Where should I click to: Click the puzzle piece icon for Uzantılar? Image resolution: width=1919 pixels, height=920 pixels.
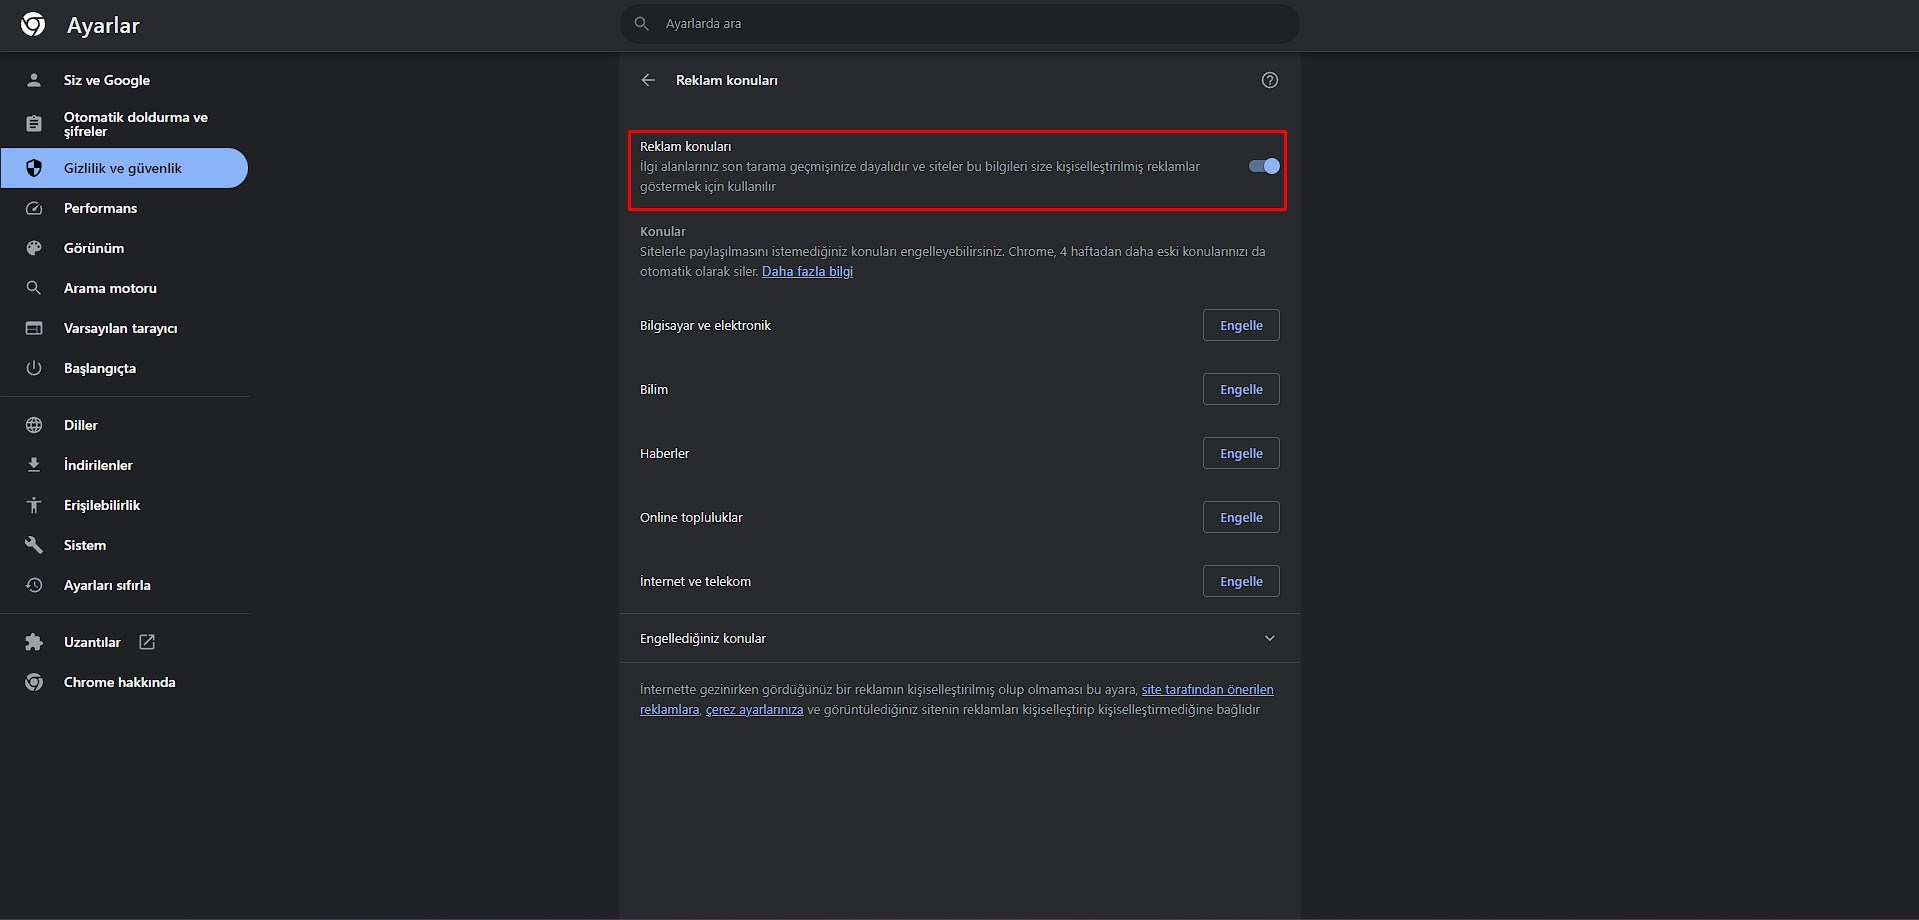coord(34,642)
